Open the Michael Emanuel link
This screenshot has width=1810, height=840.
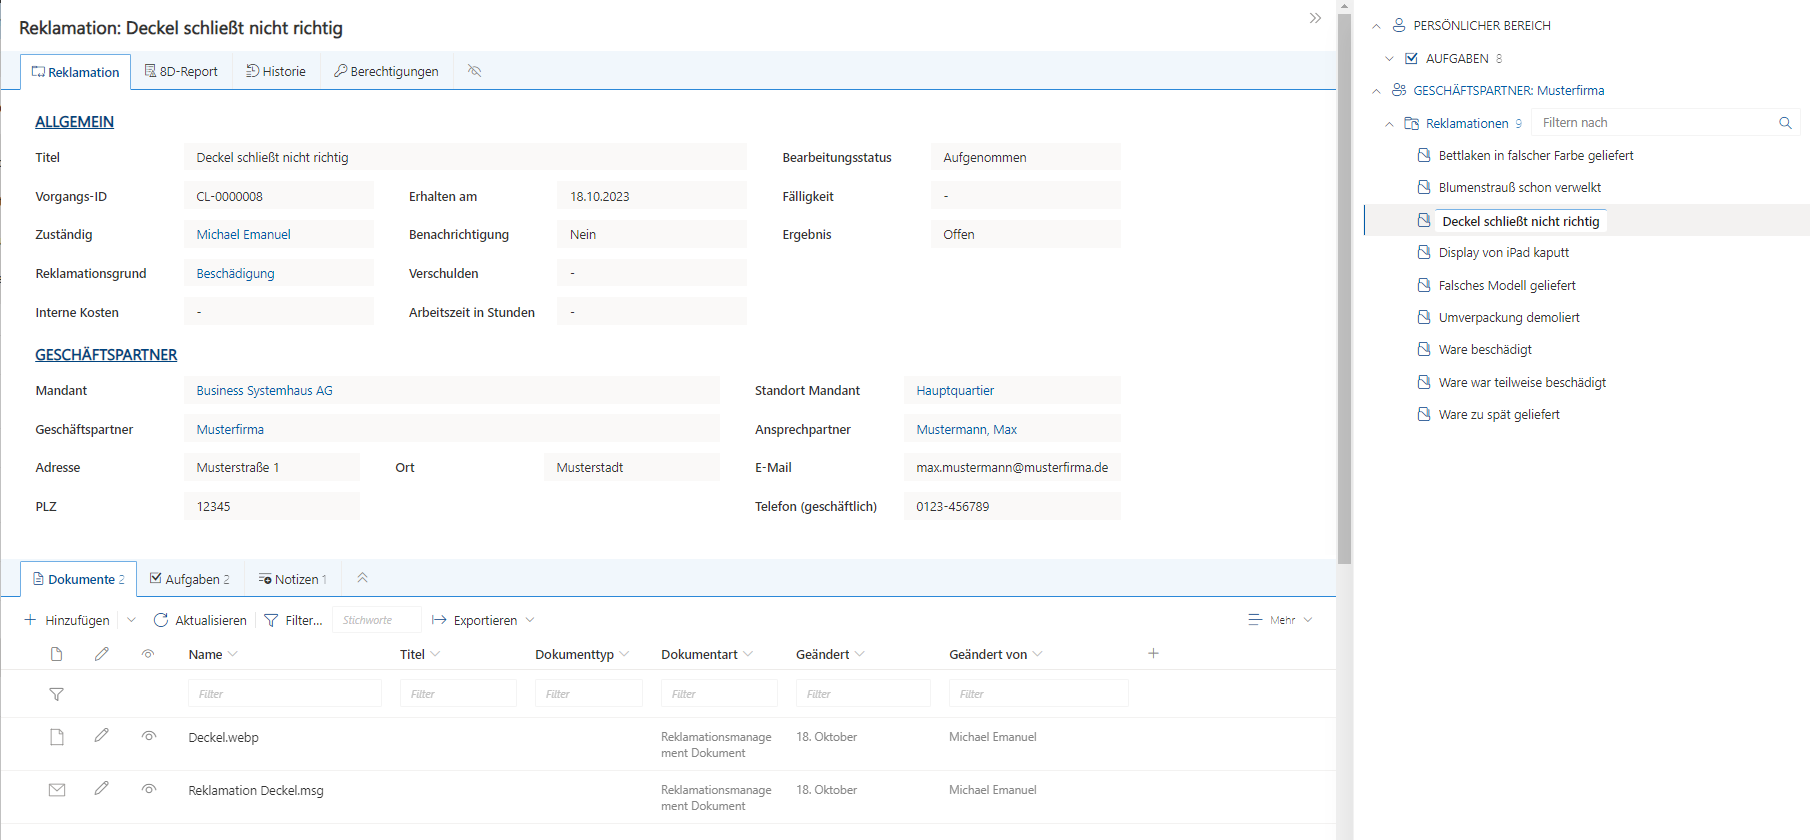(x=243, y=235)
